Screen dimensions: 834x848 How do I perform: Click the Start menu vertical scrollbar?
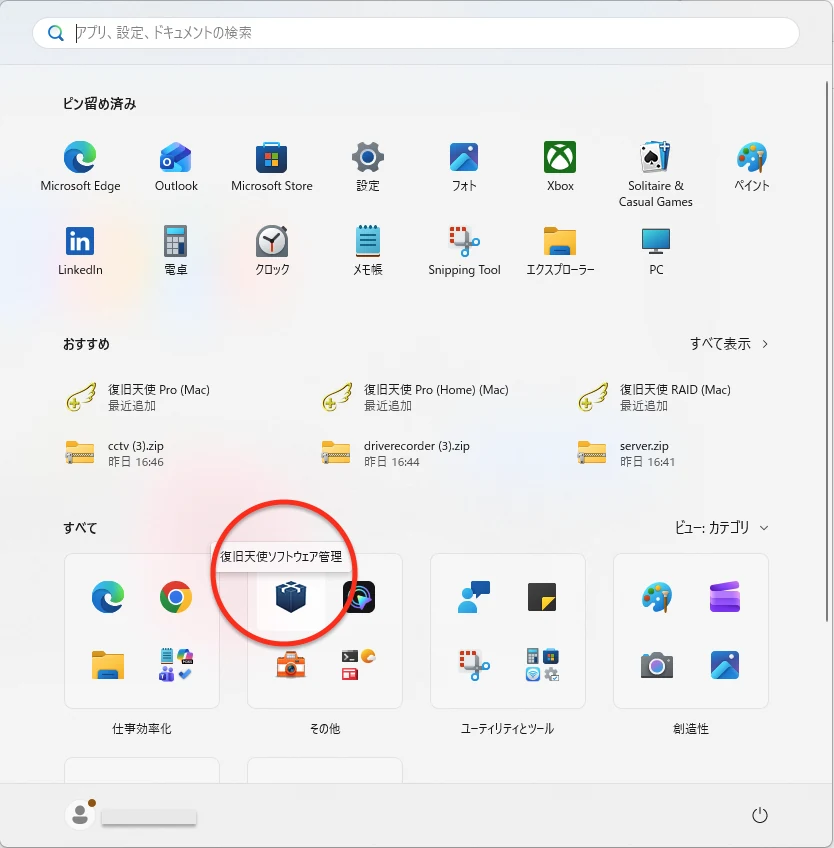click(827, 352)
